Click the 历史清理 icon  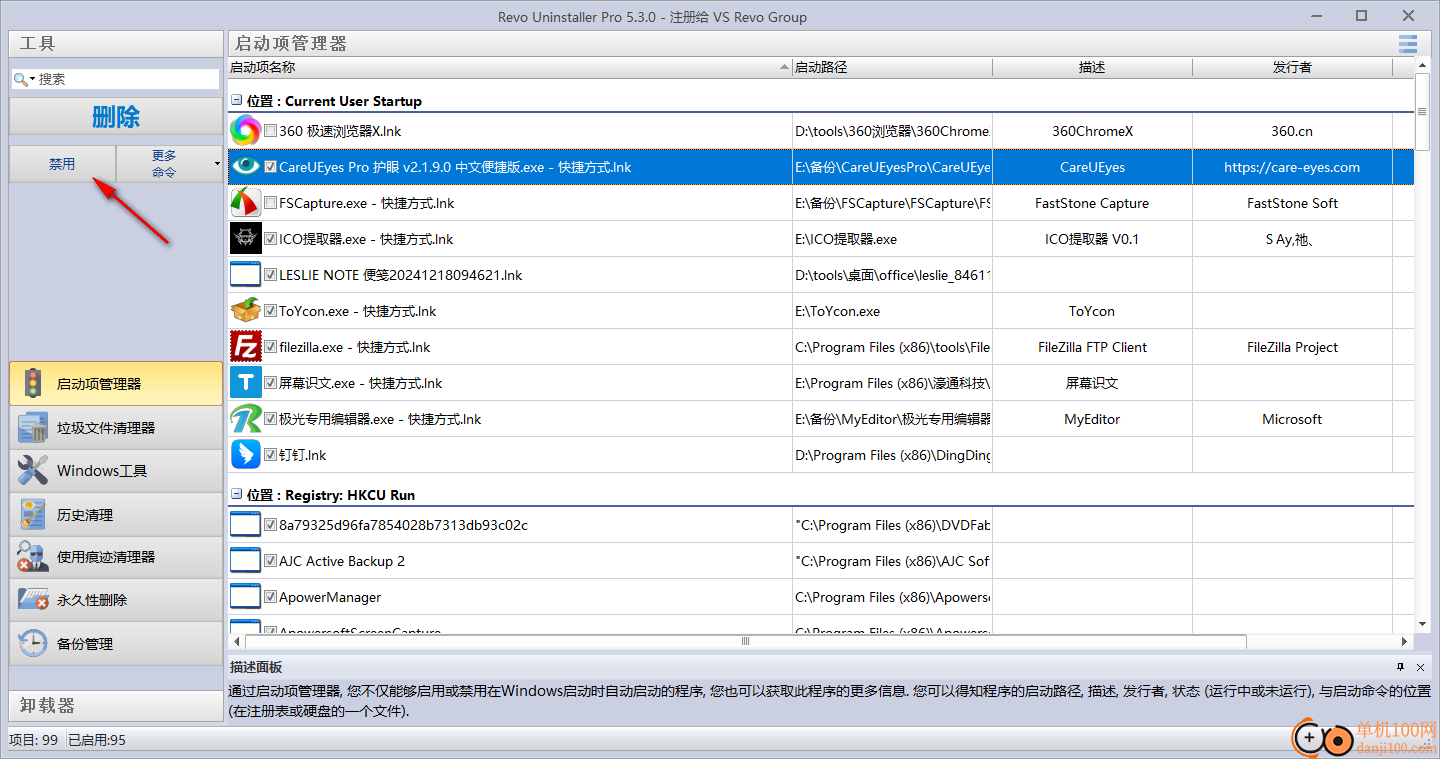33,515
